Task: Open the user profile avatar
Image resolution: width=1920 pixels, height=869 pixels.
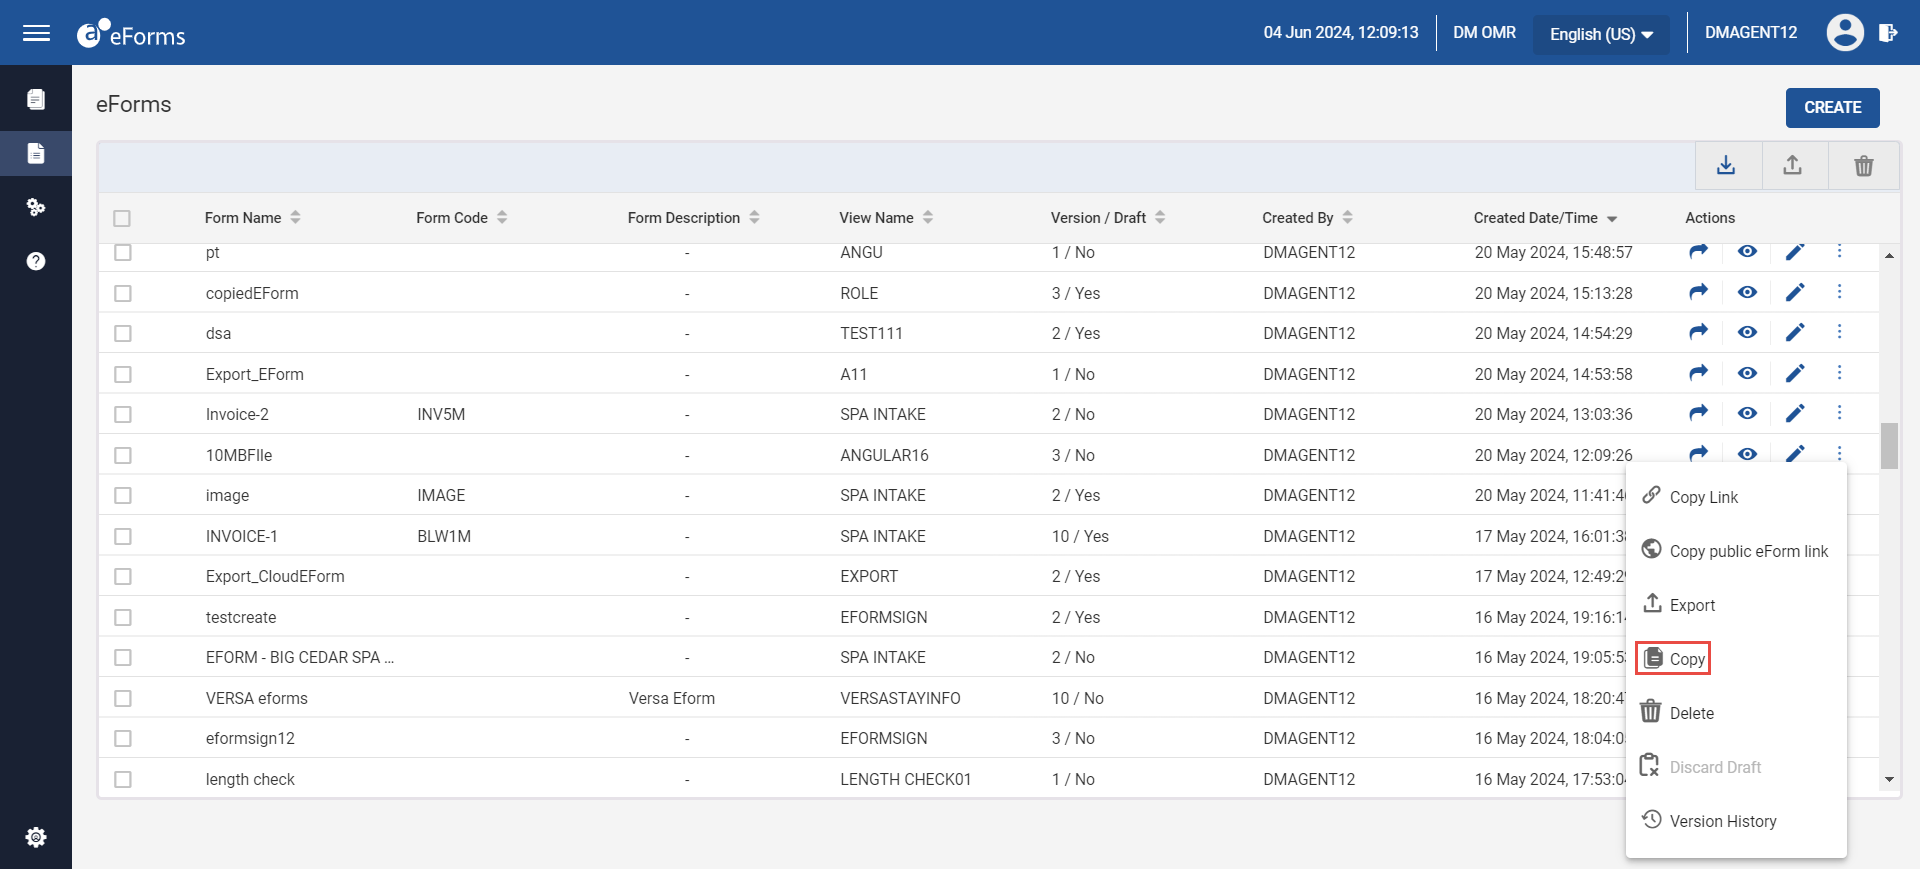Action: coord(1845,33)
